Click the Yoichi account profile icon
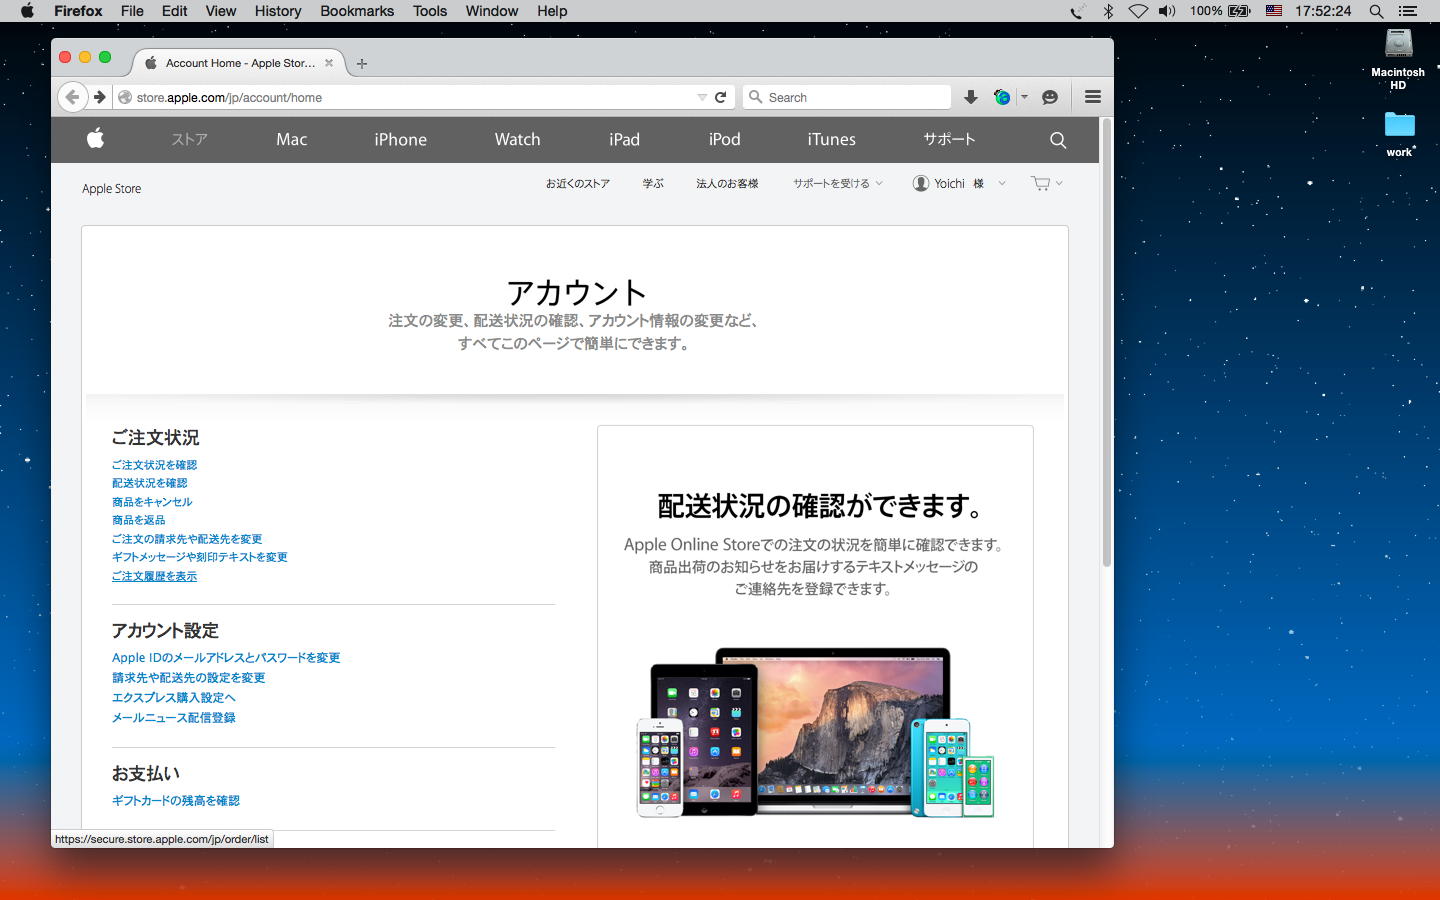Image resolution: width=1440 pixels, height=900 pixels. click(x=921, y=183)
